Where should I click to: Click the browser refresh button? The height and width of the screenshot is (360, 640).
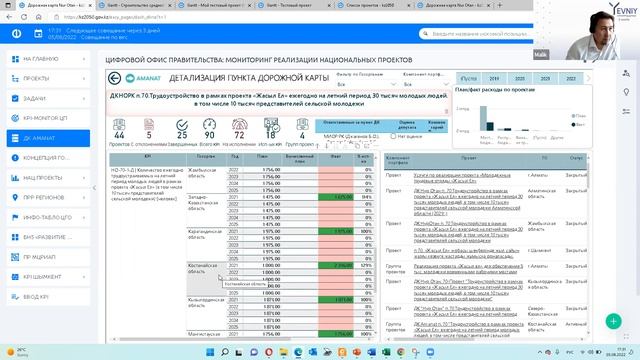click(x=24, y=17)
